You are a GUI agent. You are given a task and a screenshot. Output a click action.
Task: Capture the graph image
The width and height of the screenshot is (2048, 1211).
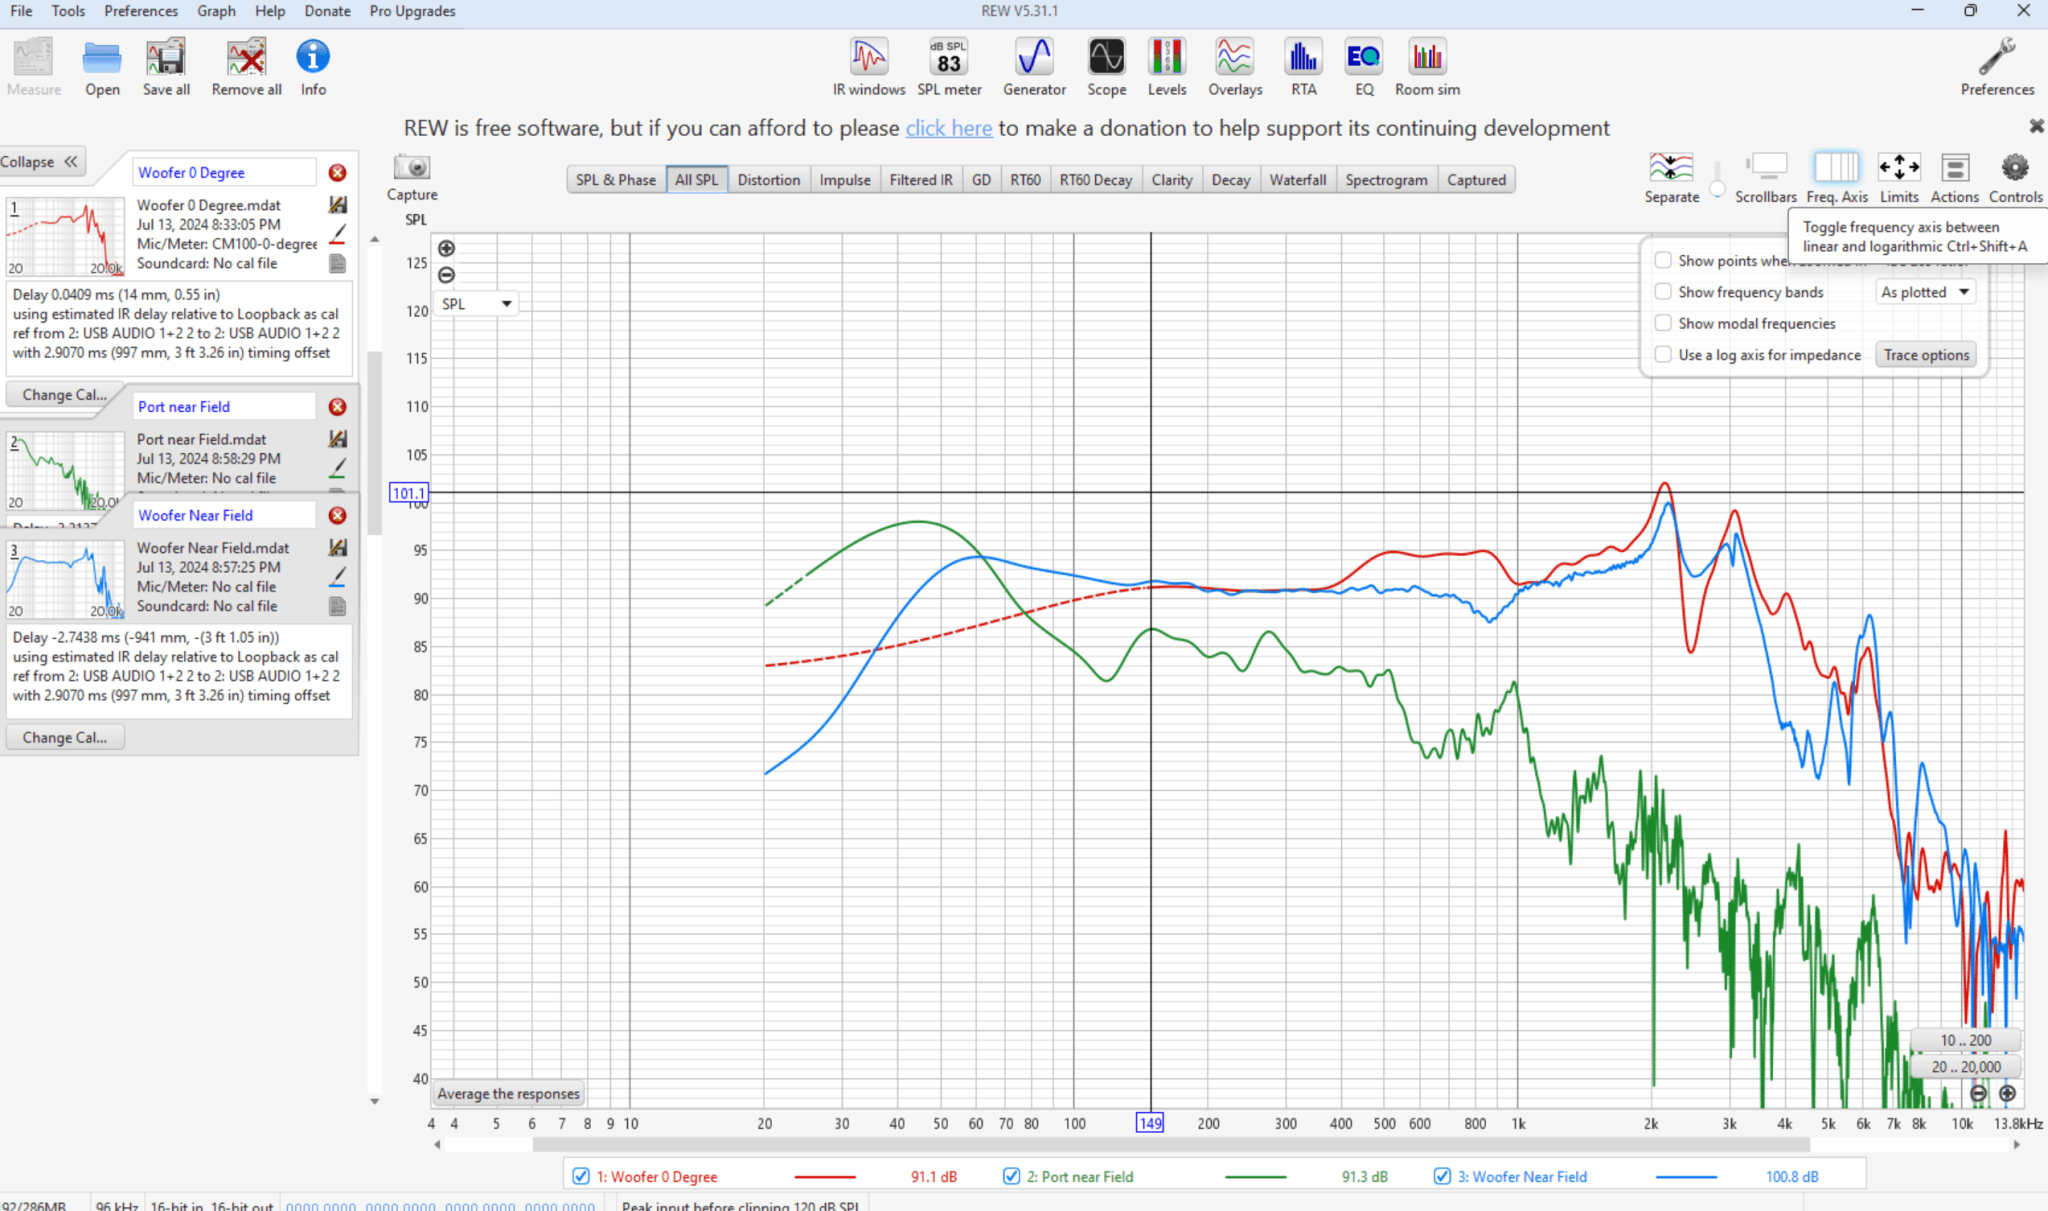(412, 178)
